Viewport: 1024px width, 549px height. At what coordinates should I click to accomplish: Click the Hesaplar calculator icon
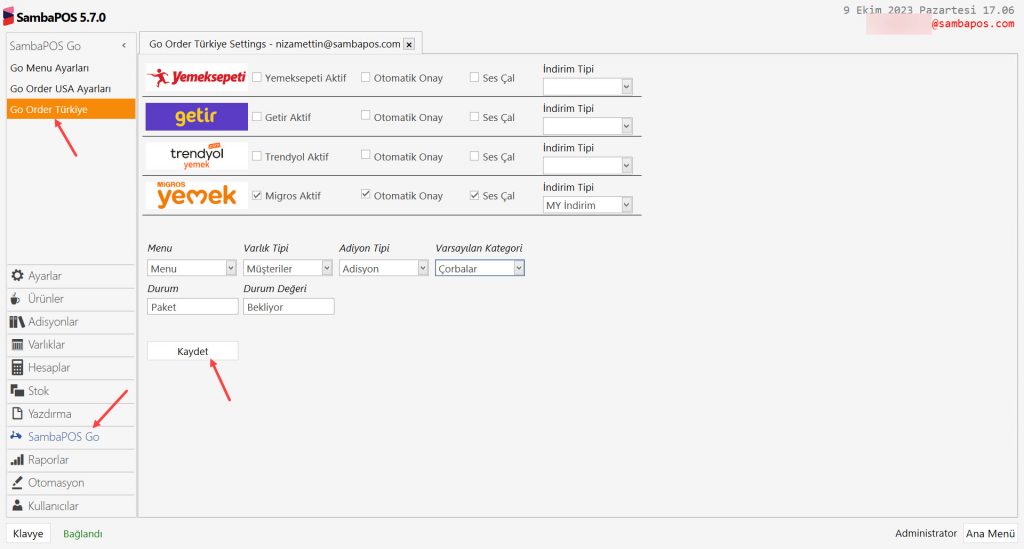pos(17,368)
